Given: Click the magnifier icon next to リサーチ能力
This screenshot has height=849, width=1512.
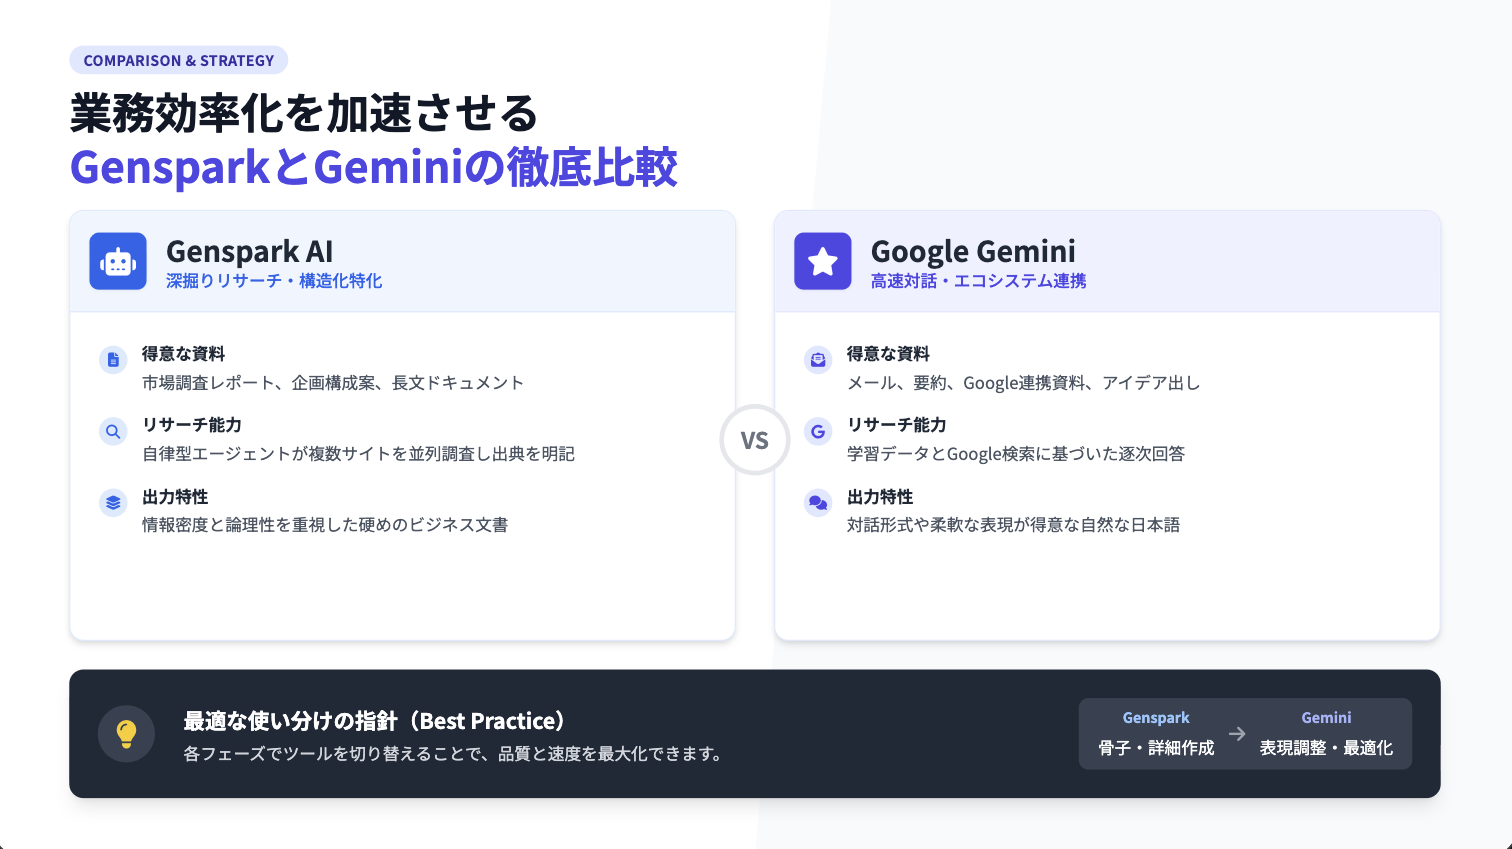Looking at the screenshot, I should tap(113, 431).
